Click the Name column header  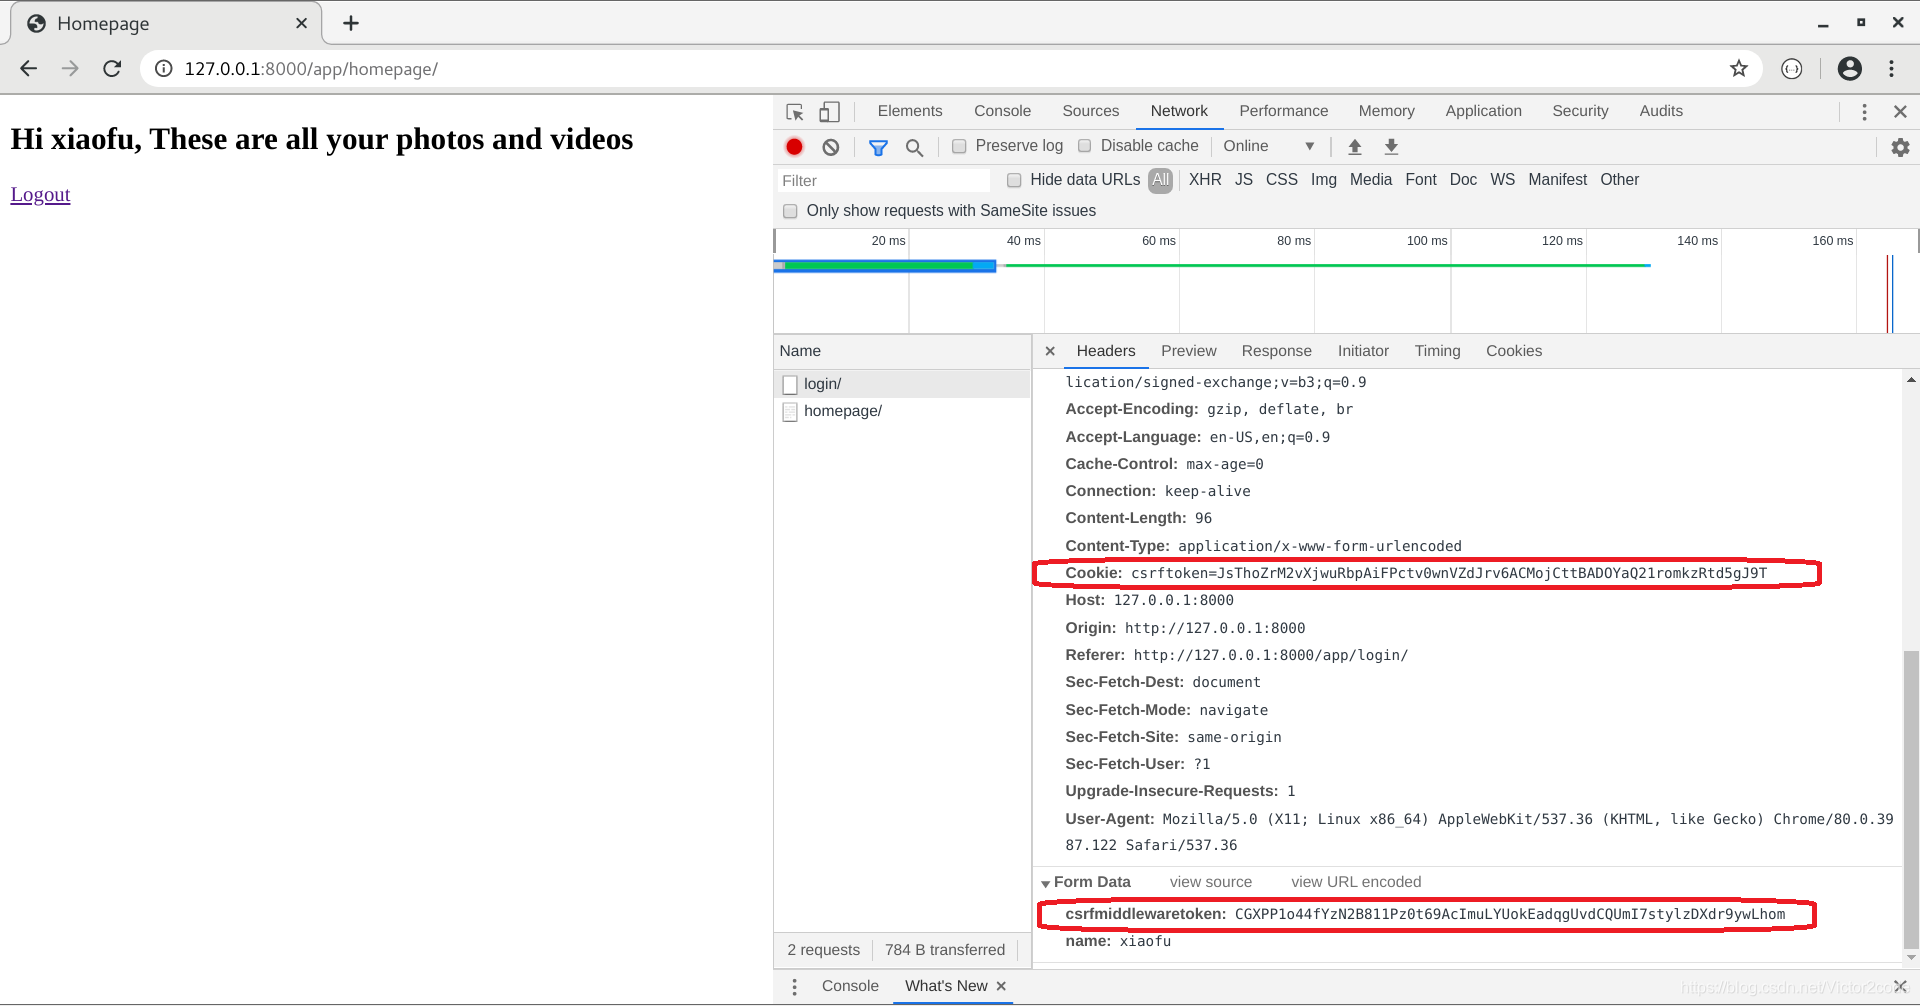(902, 351)
